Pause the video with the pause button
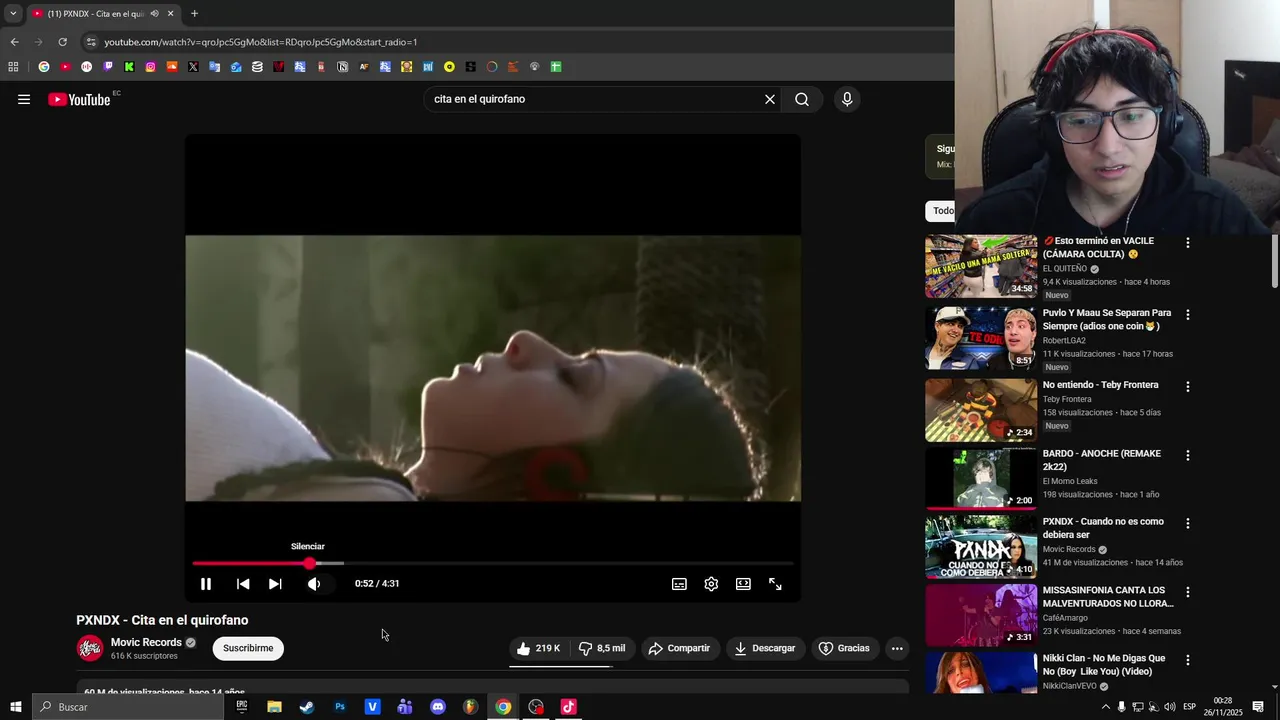This screenshot has width=1280, height=720. tap(206, 584)
